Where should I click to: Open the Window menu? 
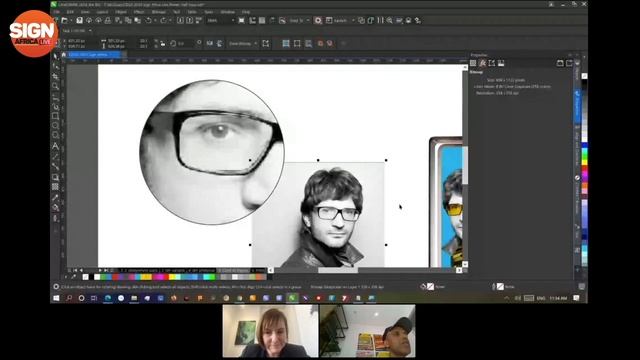pos(227,12)
